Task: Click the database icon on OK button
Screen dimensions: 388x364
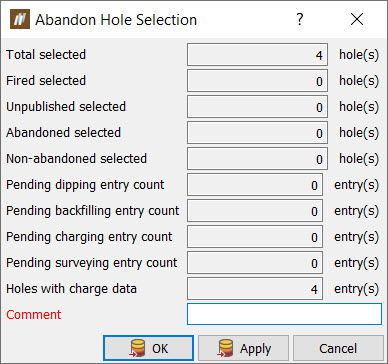Action: tap(138, 349)
